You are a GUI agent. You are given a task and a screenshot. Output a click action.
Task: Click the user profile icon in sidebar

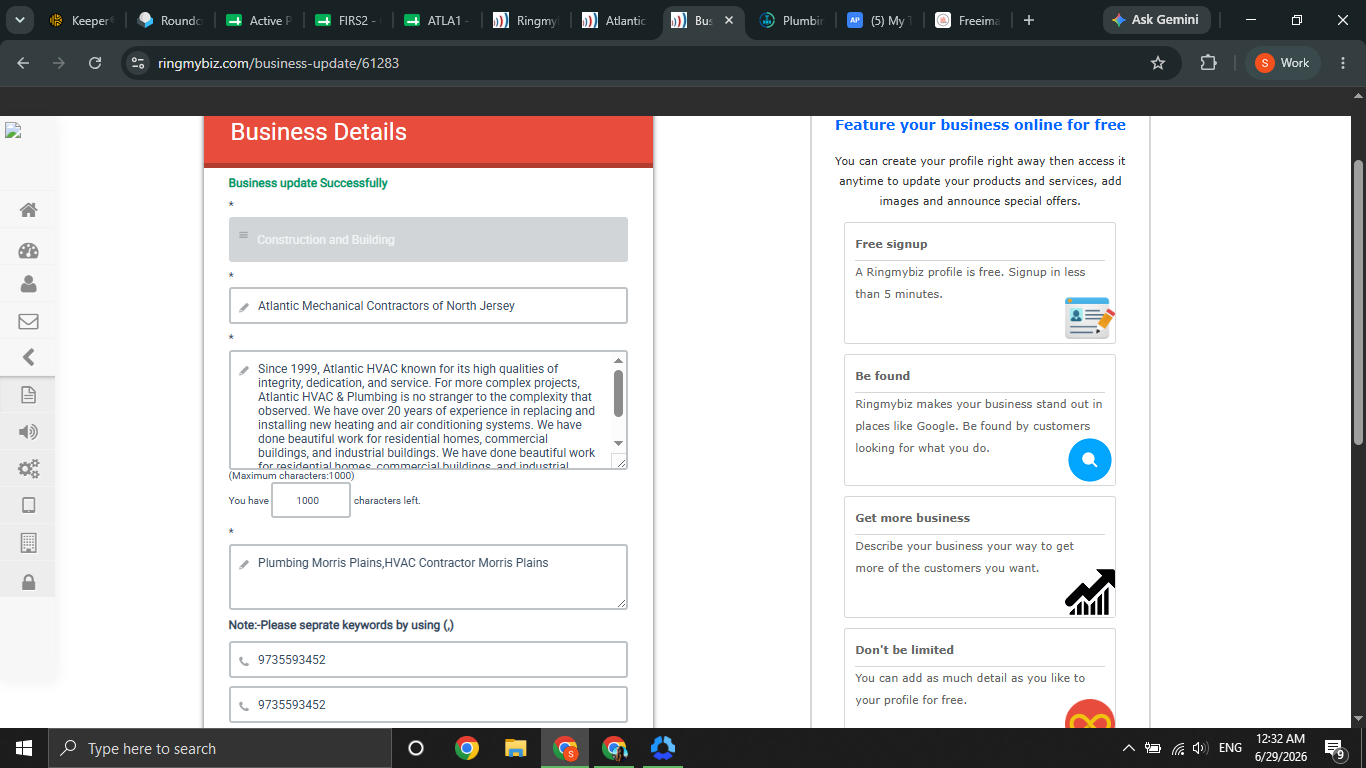(x=28, y=285)
